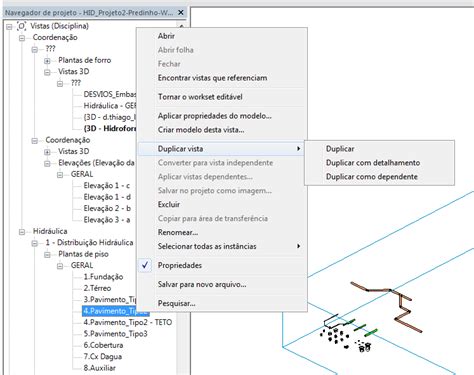
Task: Collapse the Plantas de piso node
Action: (x=47, y=254)
